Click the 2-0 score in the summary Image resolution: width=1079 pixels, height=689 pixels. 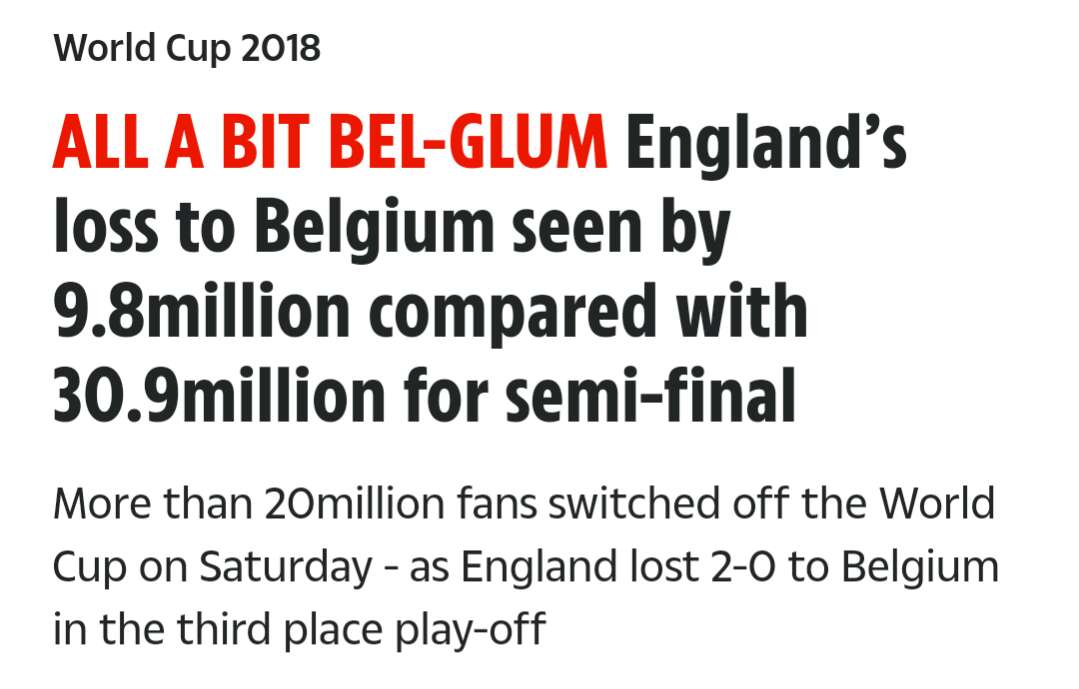(739, 567)
